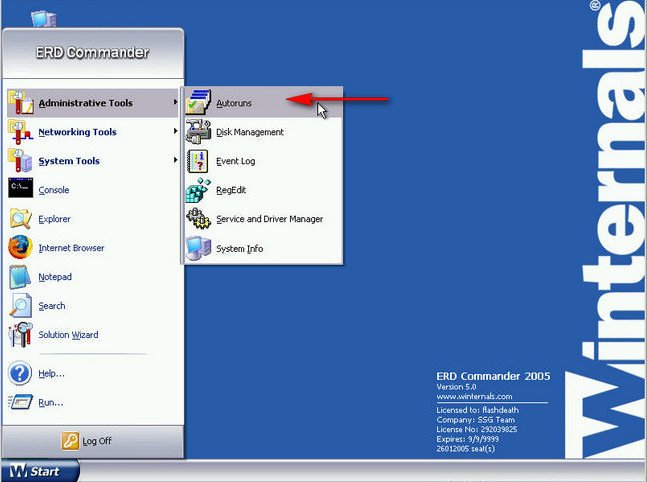Launch RegEdit from the submenu

pos(263,190)
